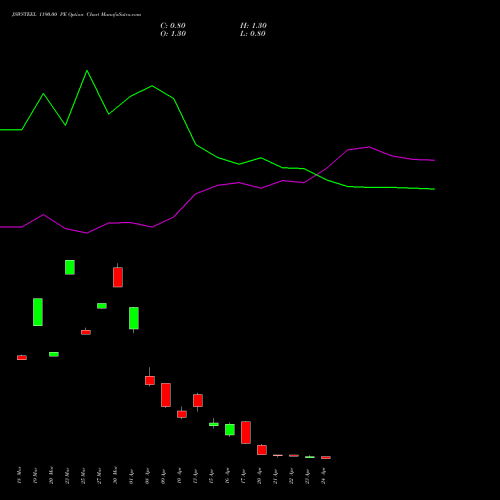Viewport: 500px width, 500px height.
Task: Select the close value 'C: 0.80'
Action: [173, 26]
